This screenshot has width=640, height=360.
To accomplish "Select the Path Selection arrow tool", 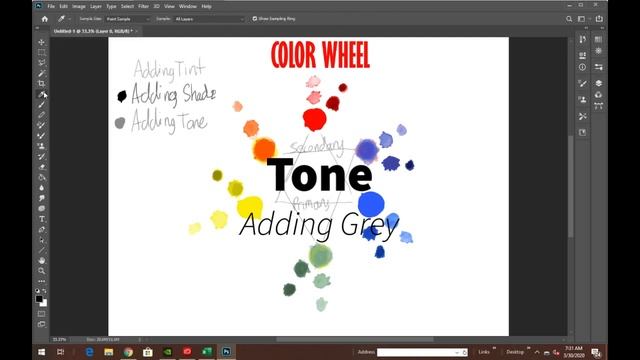I will pos(42,240).
